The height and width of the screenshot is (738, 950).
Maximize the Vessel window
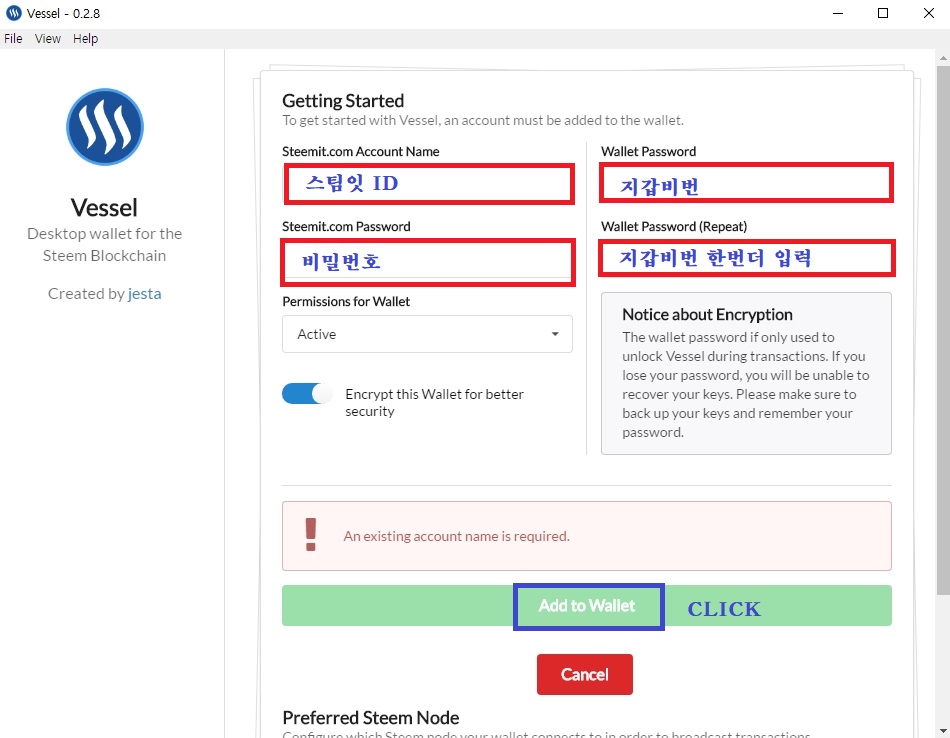pyautogui.click(x=883, y=13)
